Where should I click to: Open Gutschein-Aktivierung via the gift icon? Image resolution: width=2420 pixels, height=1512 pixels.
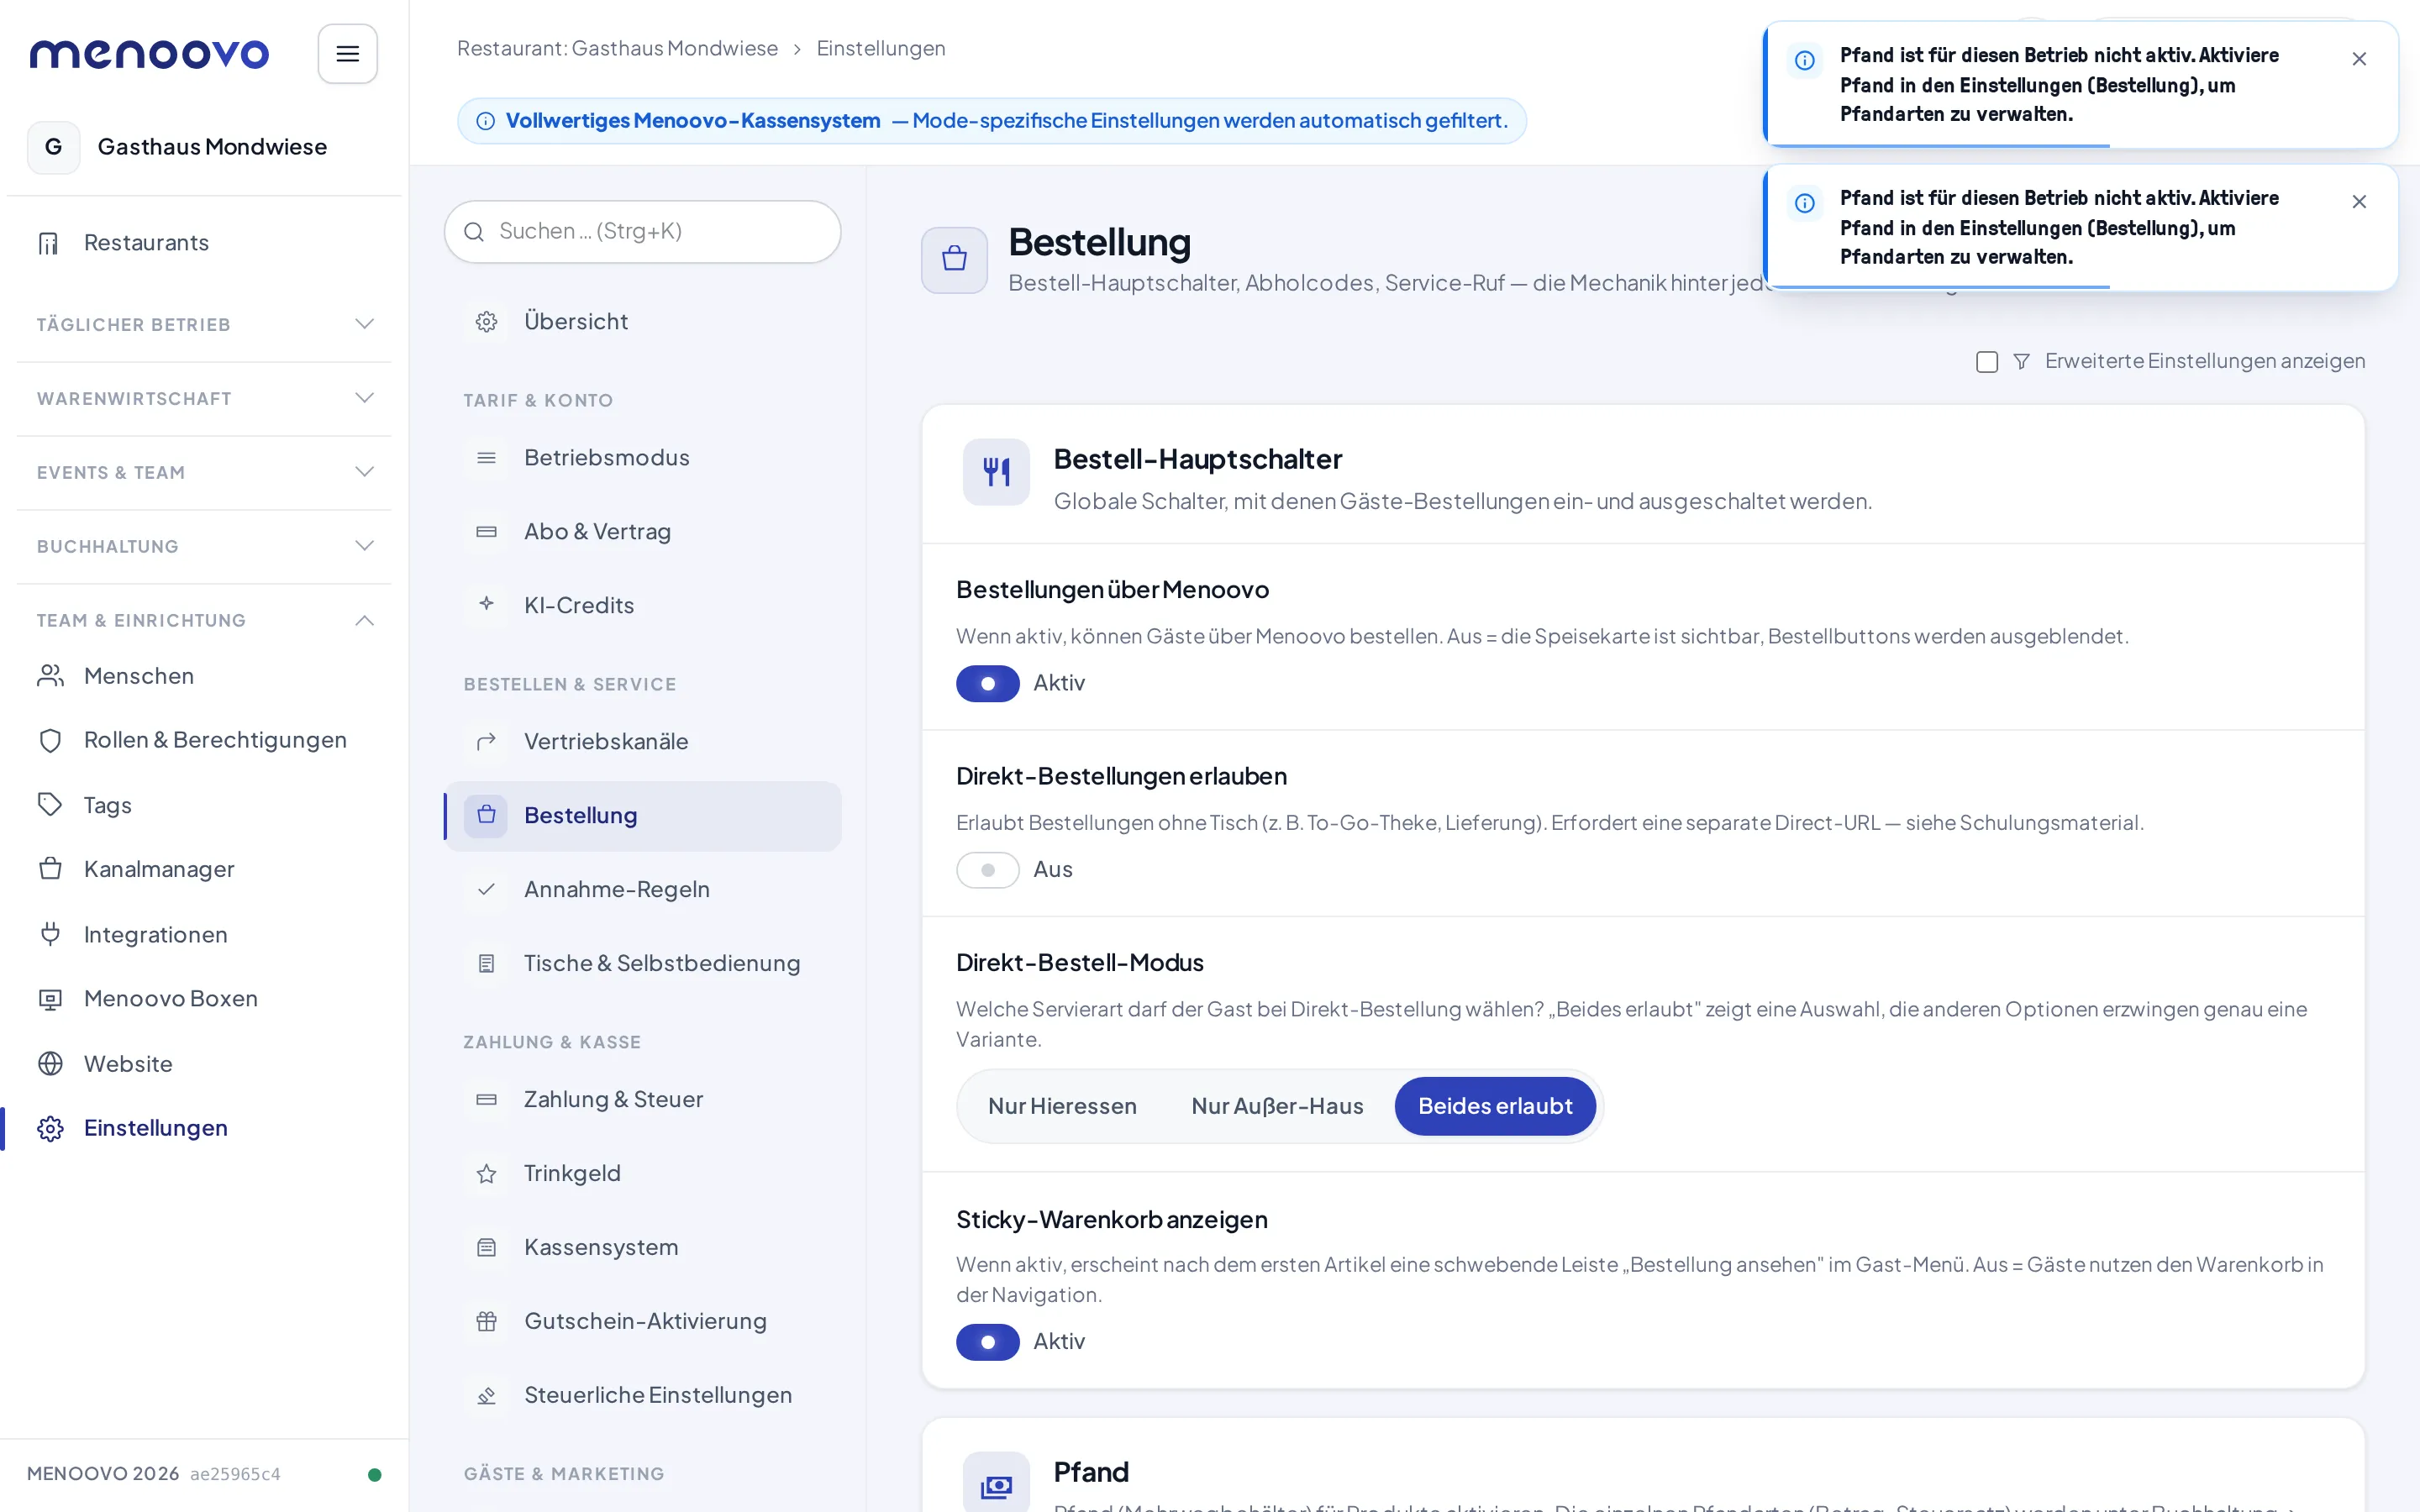pos(486,1321)
